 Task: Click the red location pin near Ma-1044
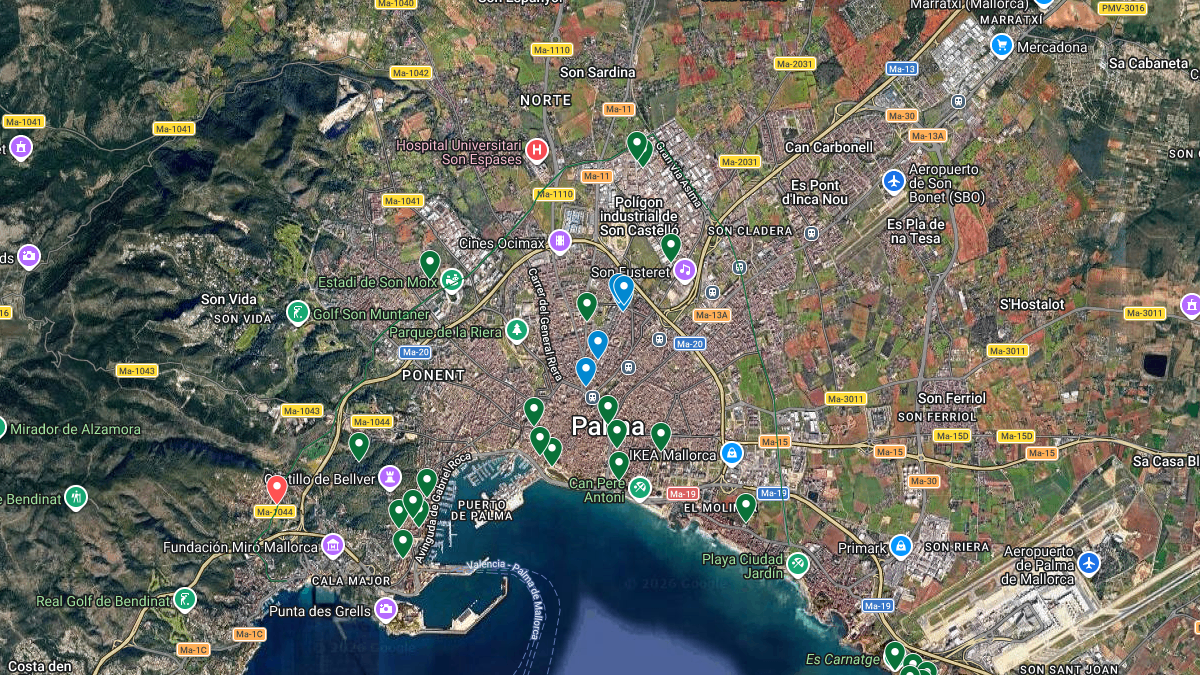pos(277,489)
